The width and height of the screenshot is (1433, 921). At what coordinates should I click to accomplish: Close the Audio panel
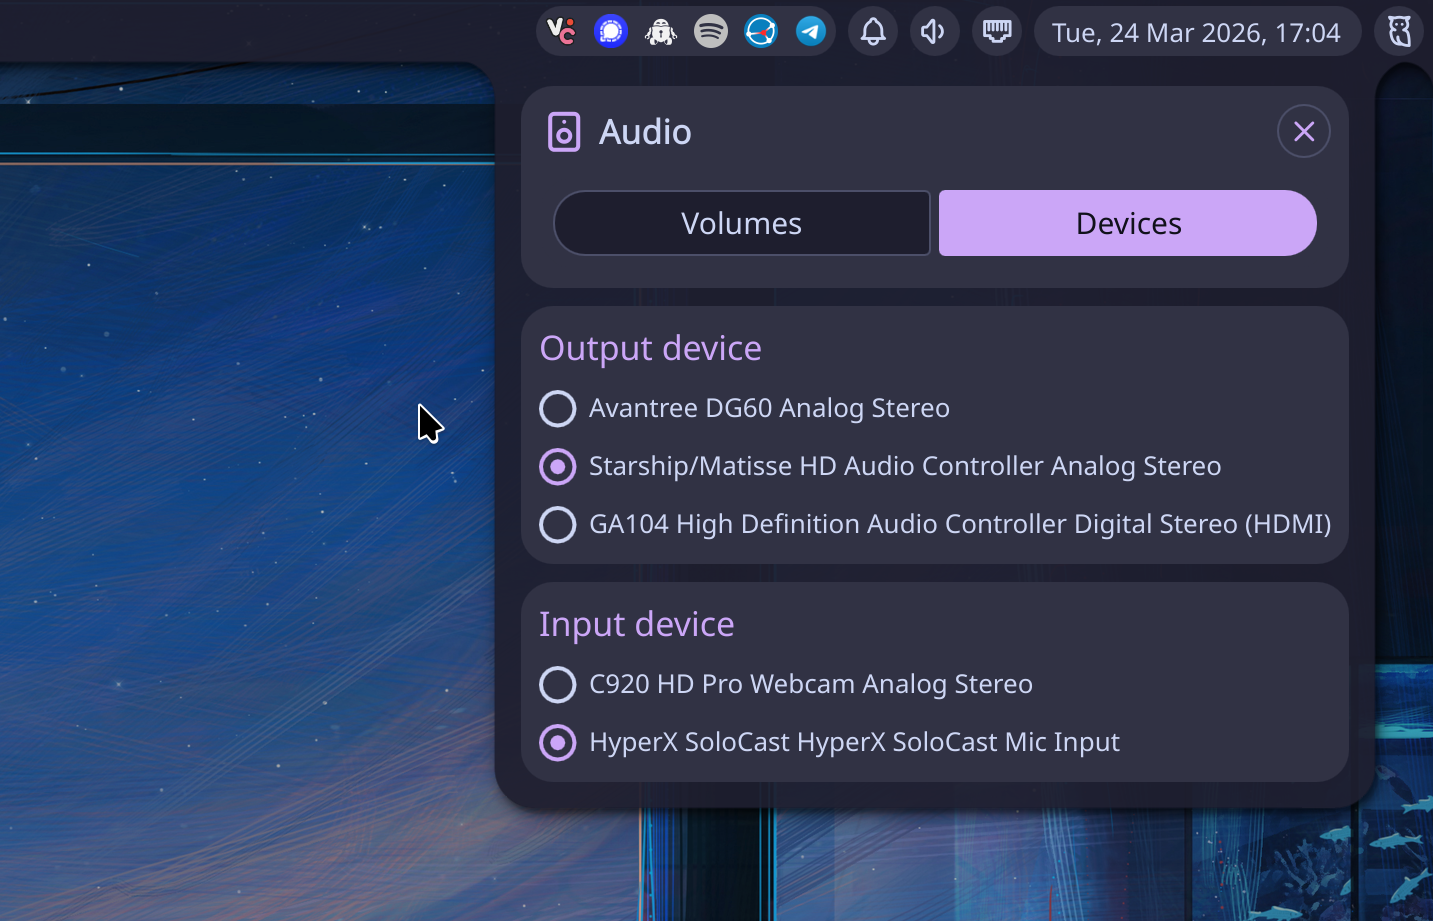[1303, 131]
